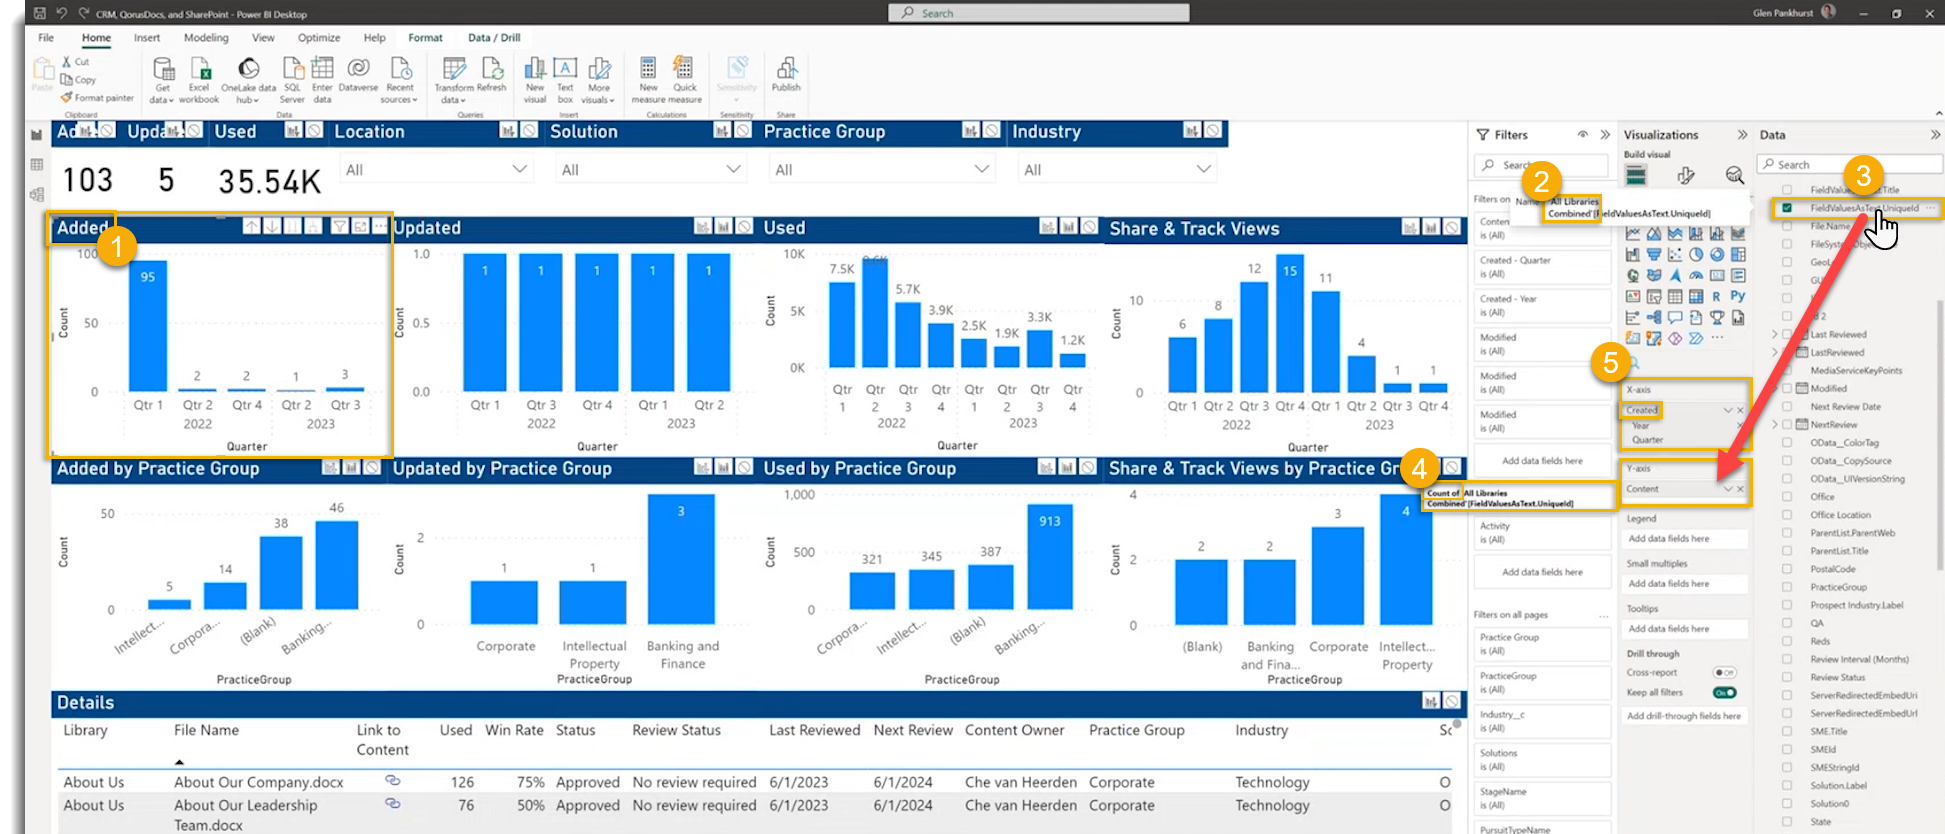Select the Python visual (Py) icon

point(1738,296)
